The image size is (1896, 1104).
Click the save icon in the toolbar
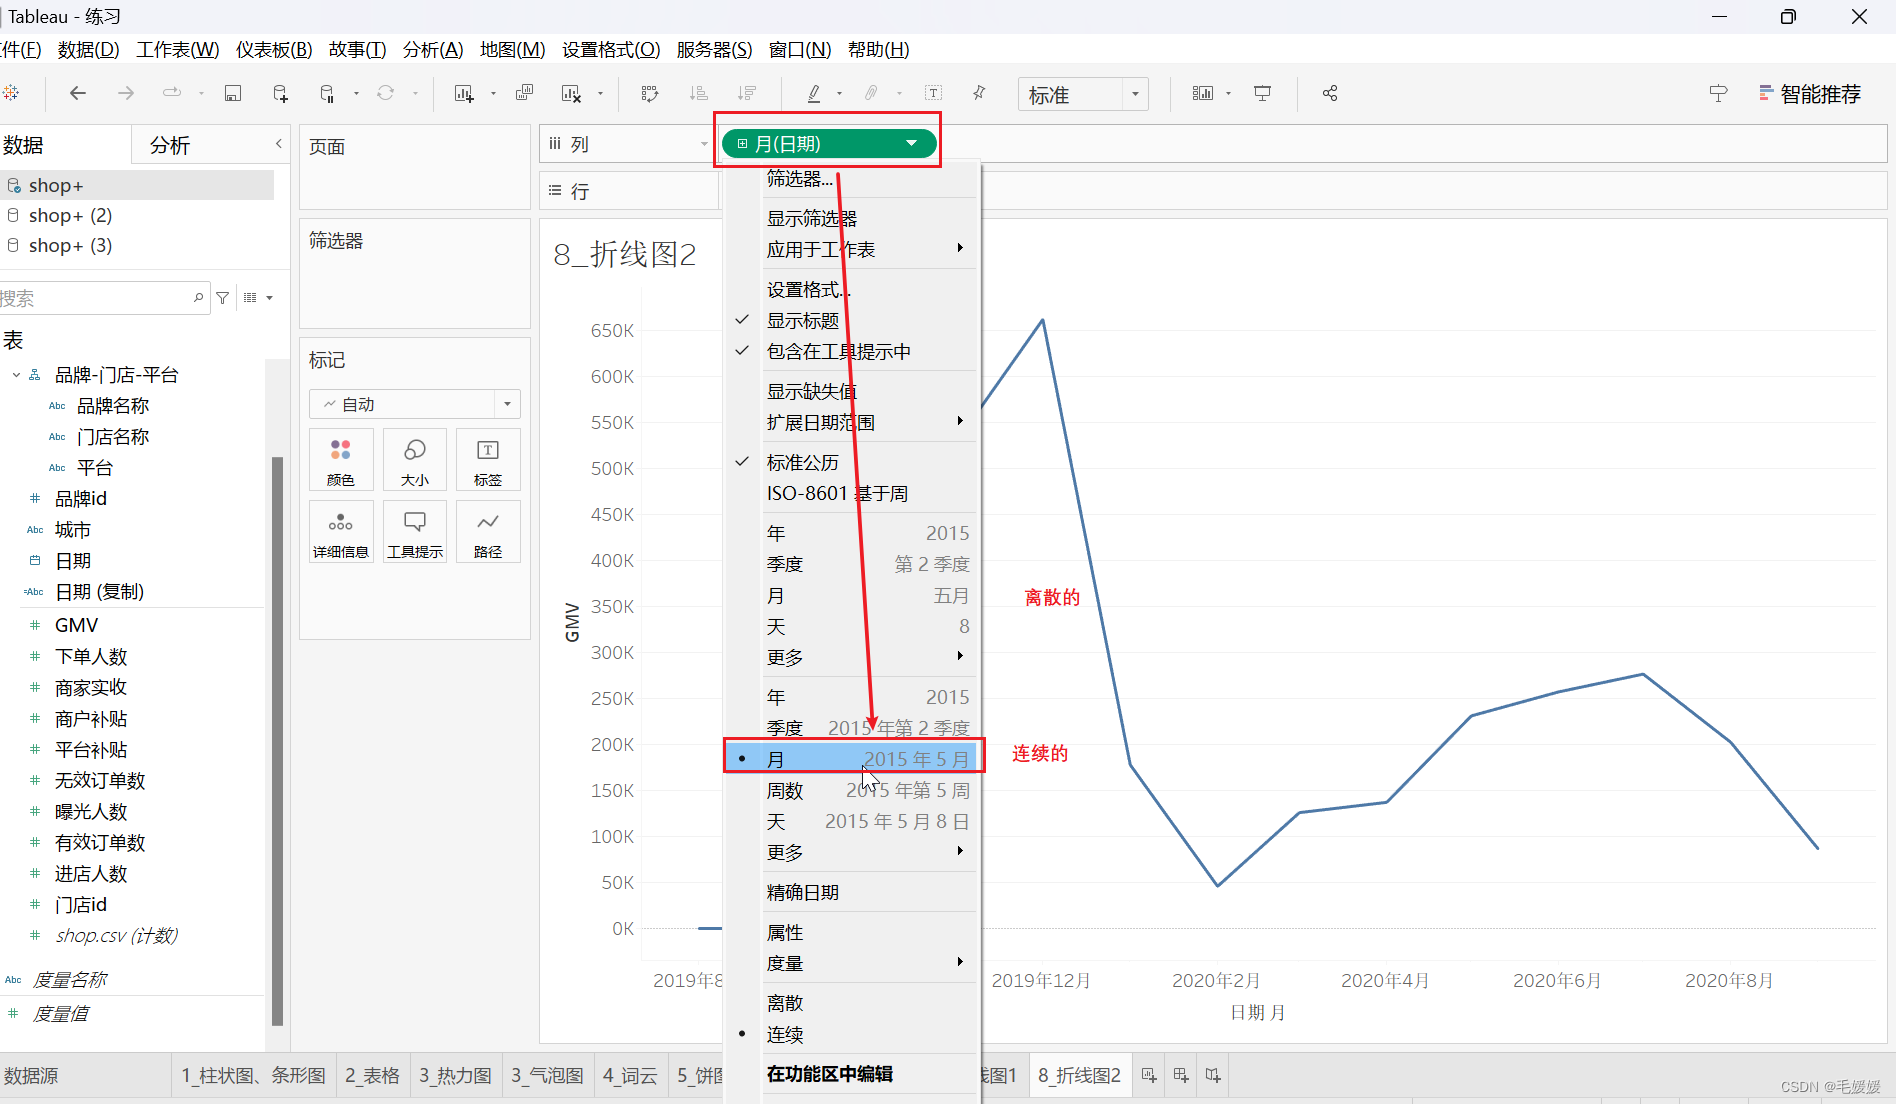pos(232,93)
